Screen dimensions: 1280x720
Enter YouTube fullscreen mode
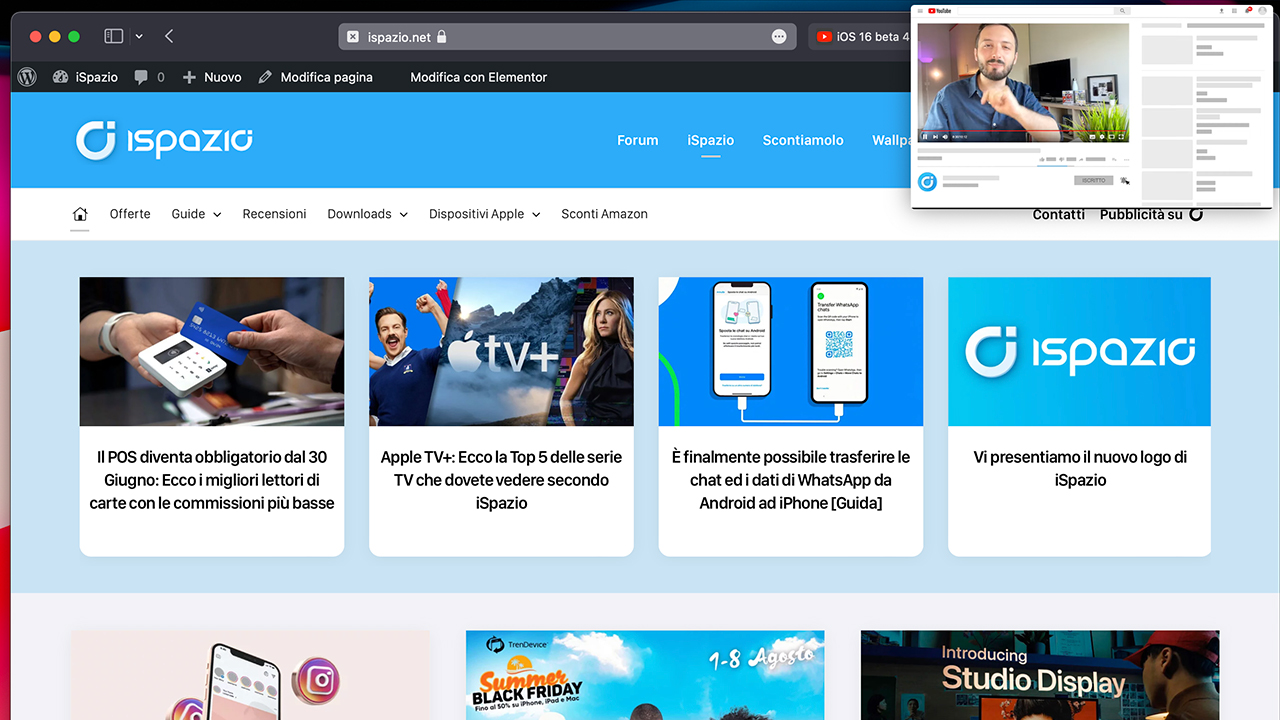1122,136
